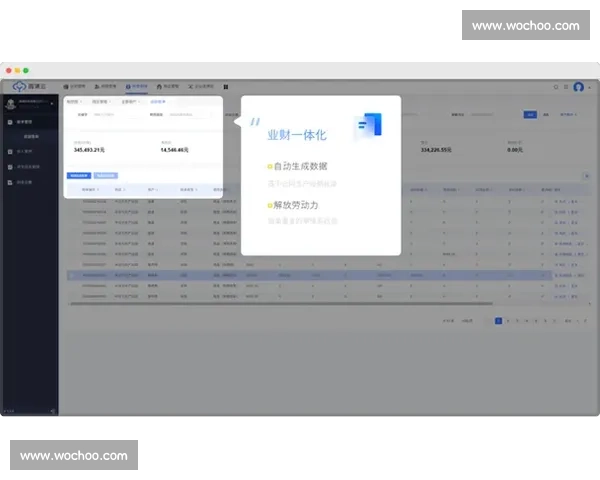Click the dark blue button above the table
This screenshot has height=480, width=600.
78,175
